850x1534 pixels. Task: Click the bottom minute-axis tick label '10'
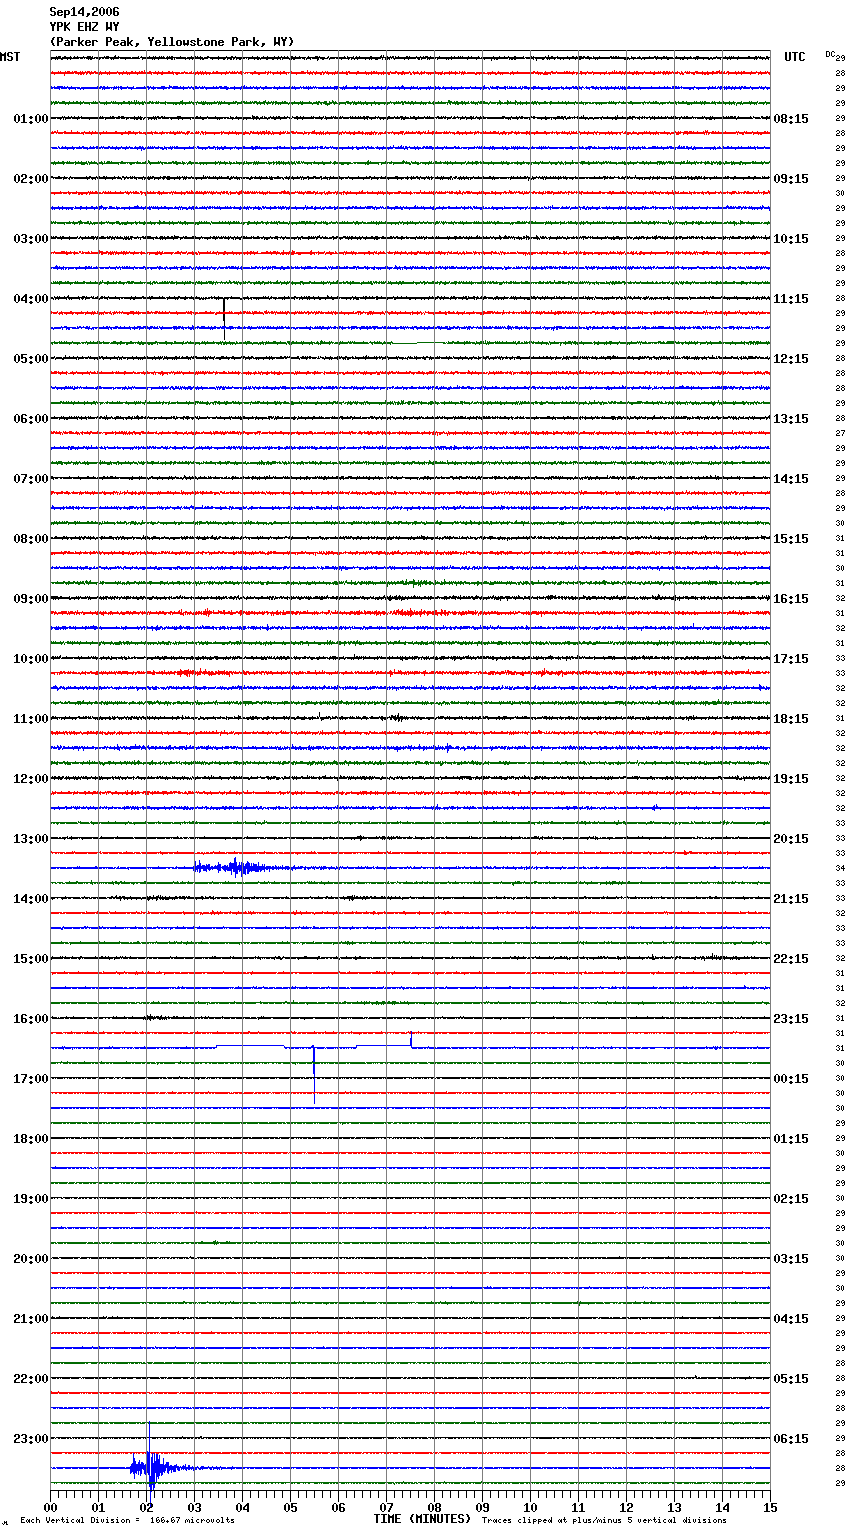point(530,1507)
